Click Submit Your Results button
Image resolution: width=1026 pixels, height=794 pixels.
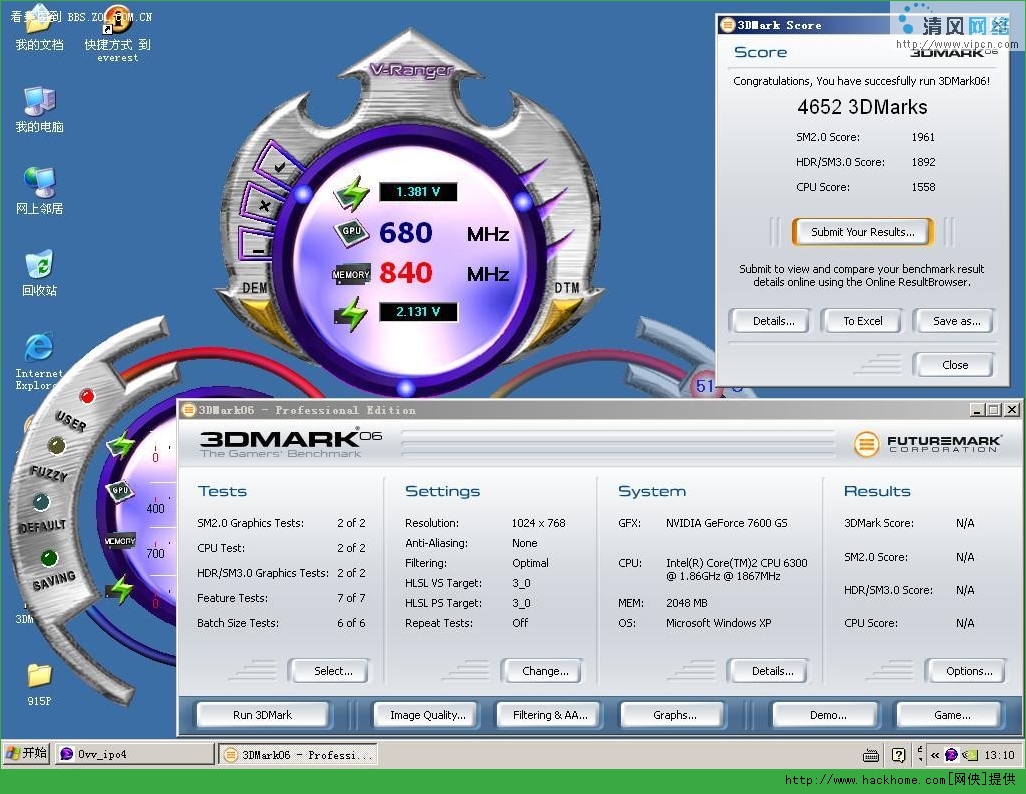[x=862, y=232]
